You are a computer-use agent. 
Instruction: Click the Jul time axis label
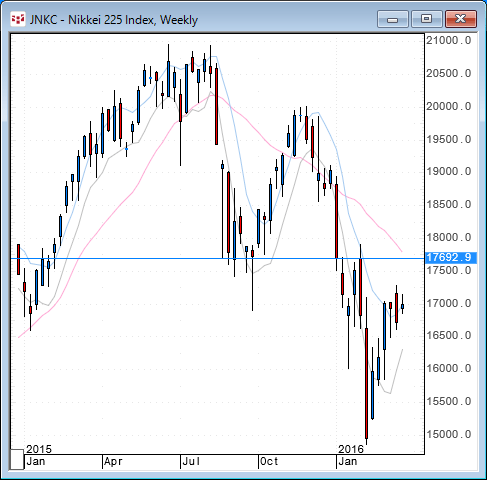pos(191,462)
